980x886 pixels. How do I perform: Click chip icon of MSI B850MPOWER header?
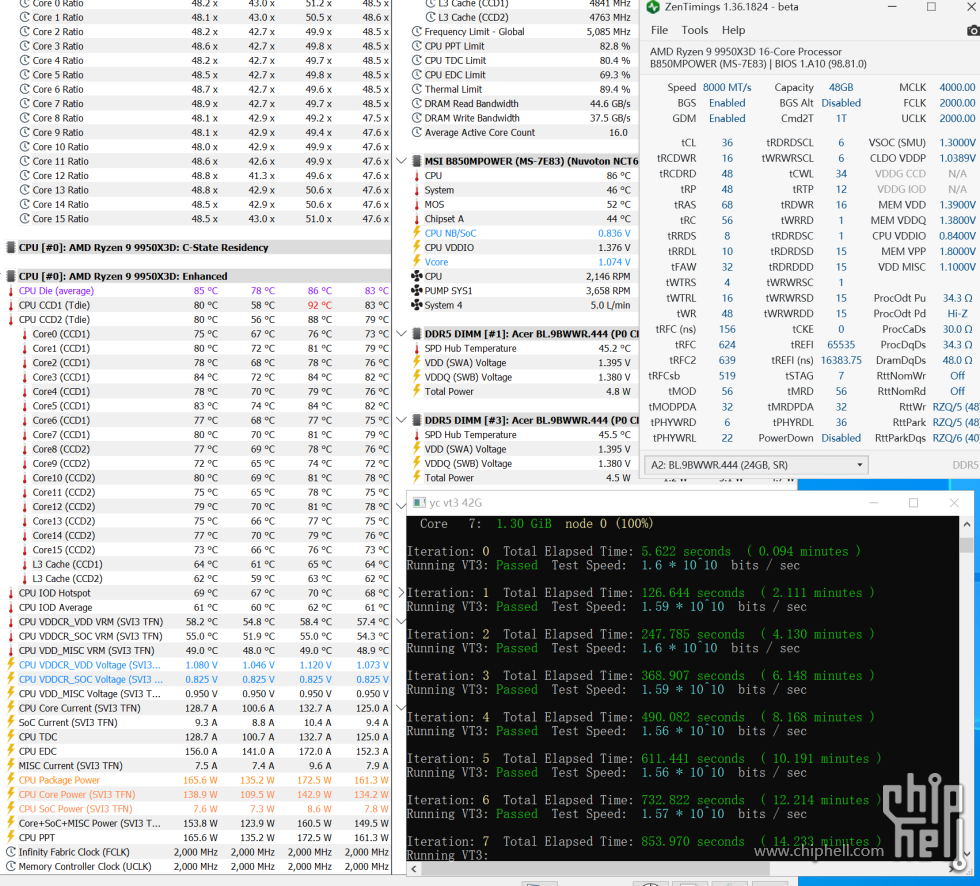pos(417,161)
